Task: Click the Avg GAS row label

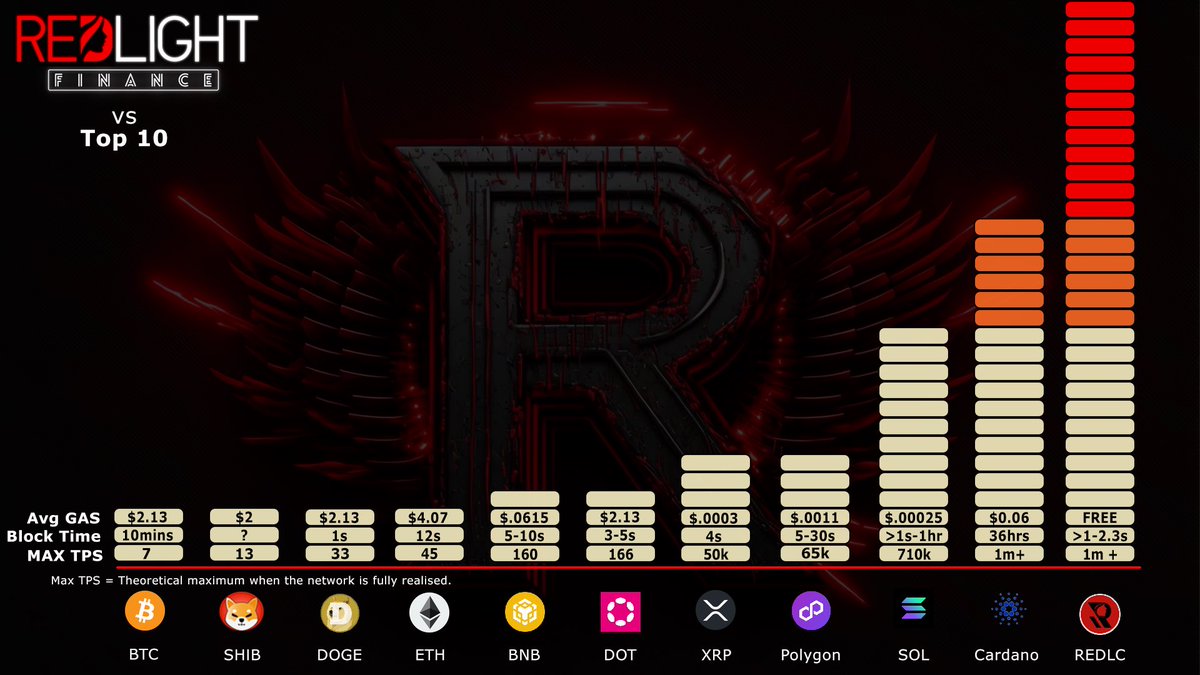Action: [x=66, y=518]
